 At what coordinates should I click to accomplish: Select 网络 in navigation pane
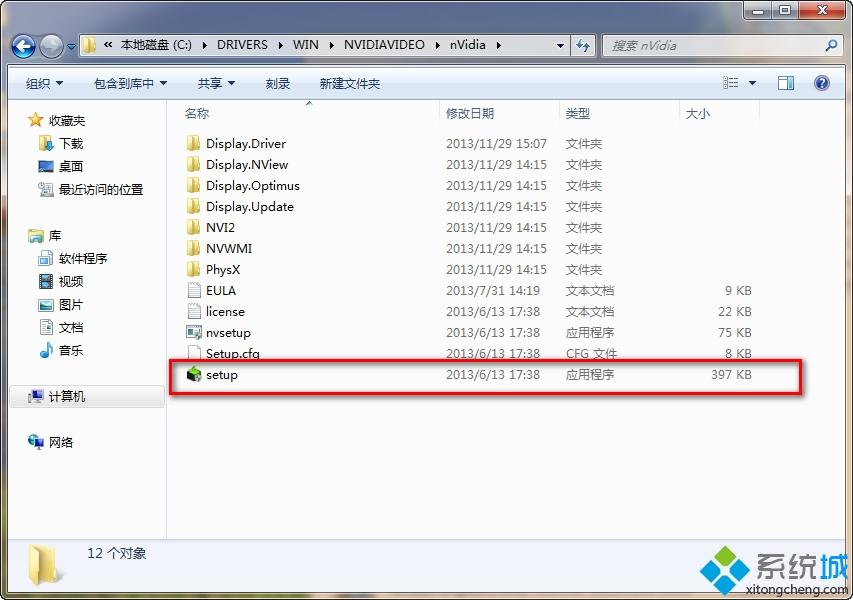pyautogui.click(x=51, y=442)
